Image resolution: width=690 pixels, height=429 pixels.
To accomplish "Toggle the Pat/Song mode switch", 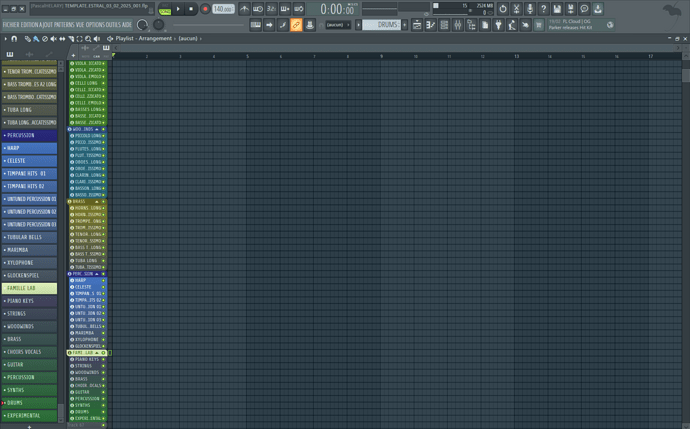I will (165, 9).
